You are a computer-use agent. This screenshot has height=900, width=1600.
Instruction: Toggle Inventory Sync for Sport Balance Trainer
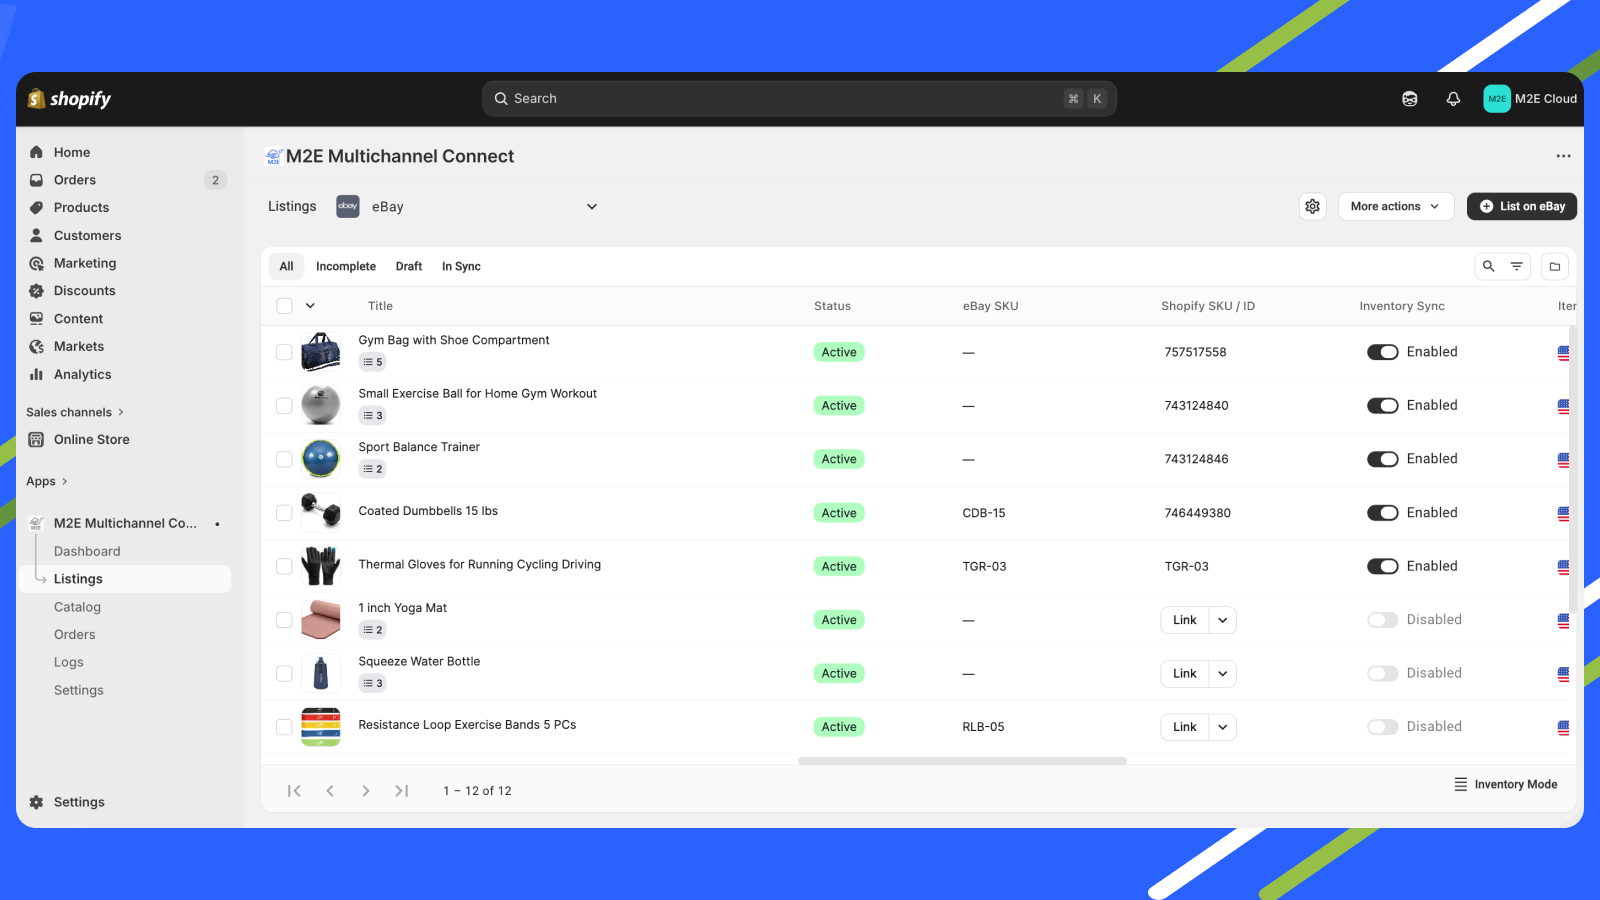(x=1383, y=459)
